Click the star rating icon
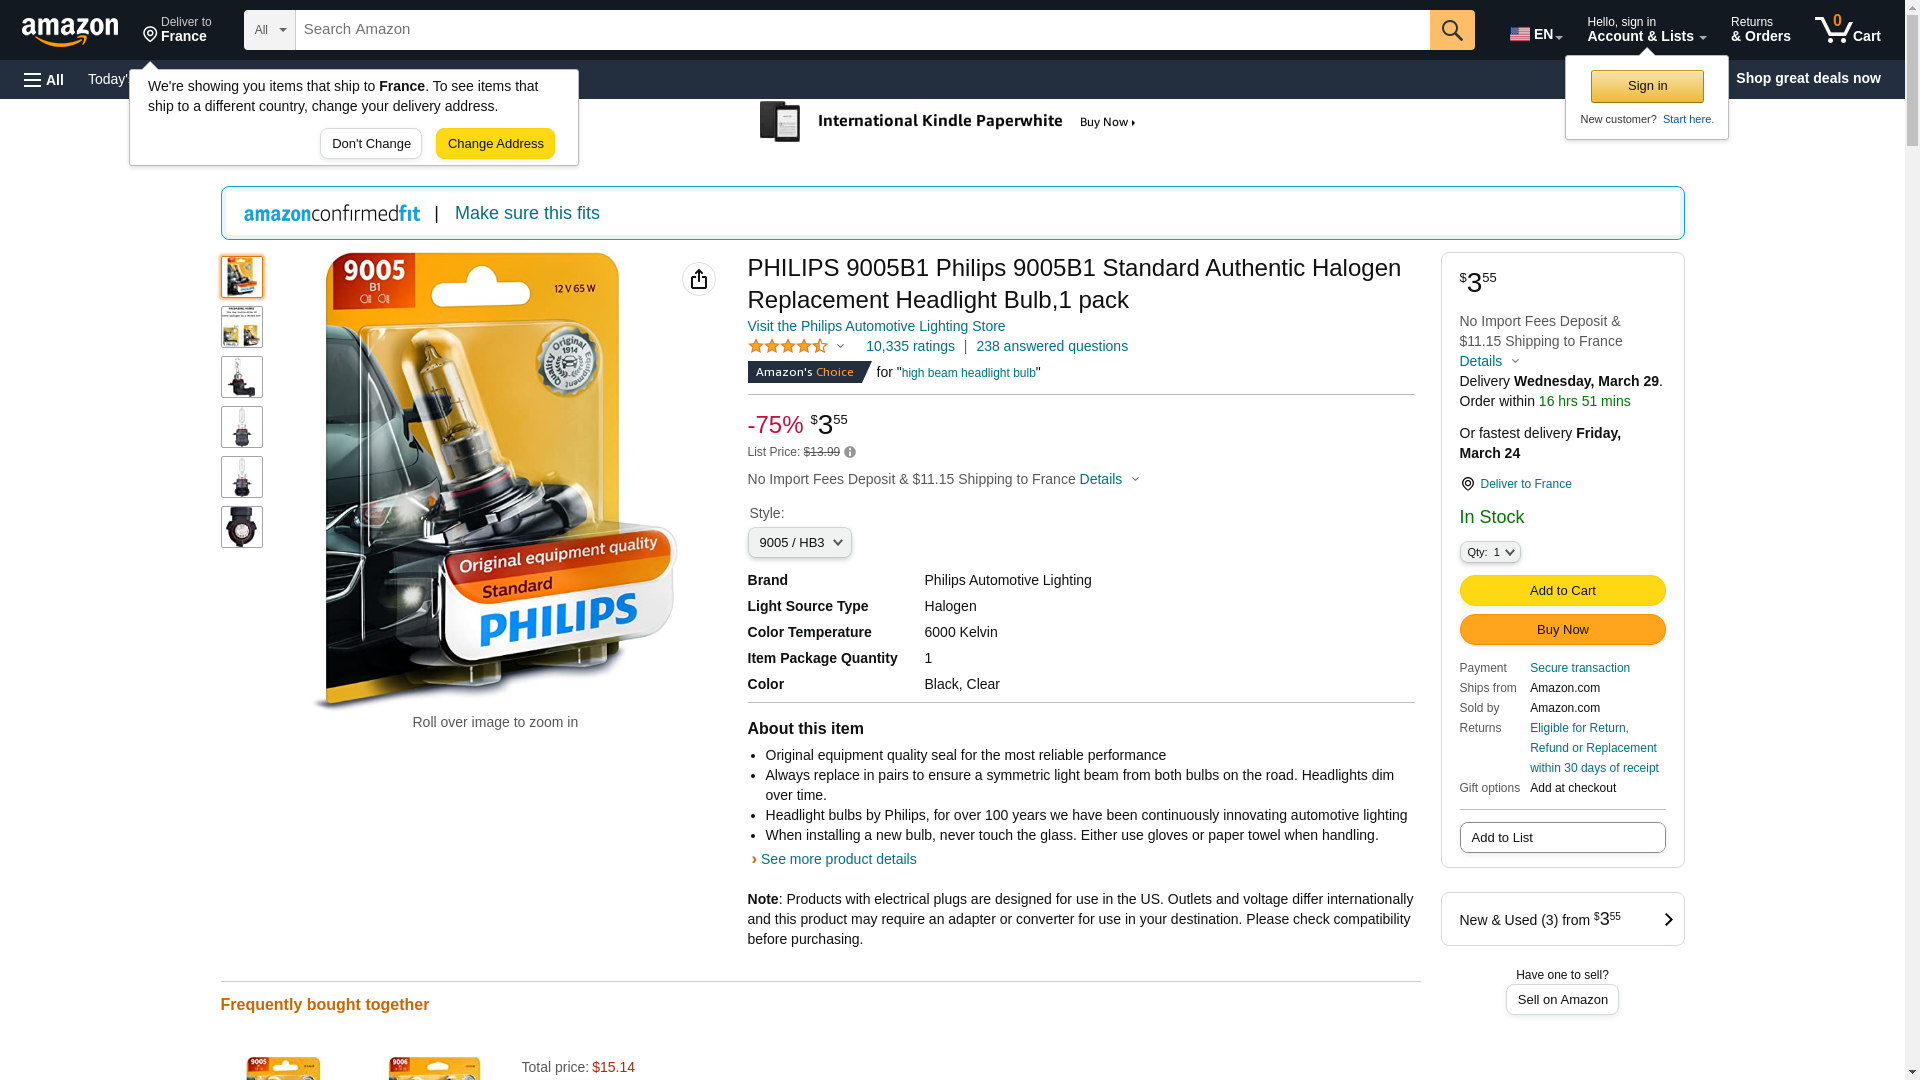 (788, 346)
